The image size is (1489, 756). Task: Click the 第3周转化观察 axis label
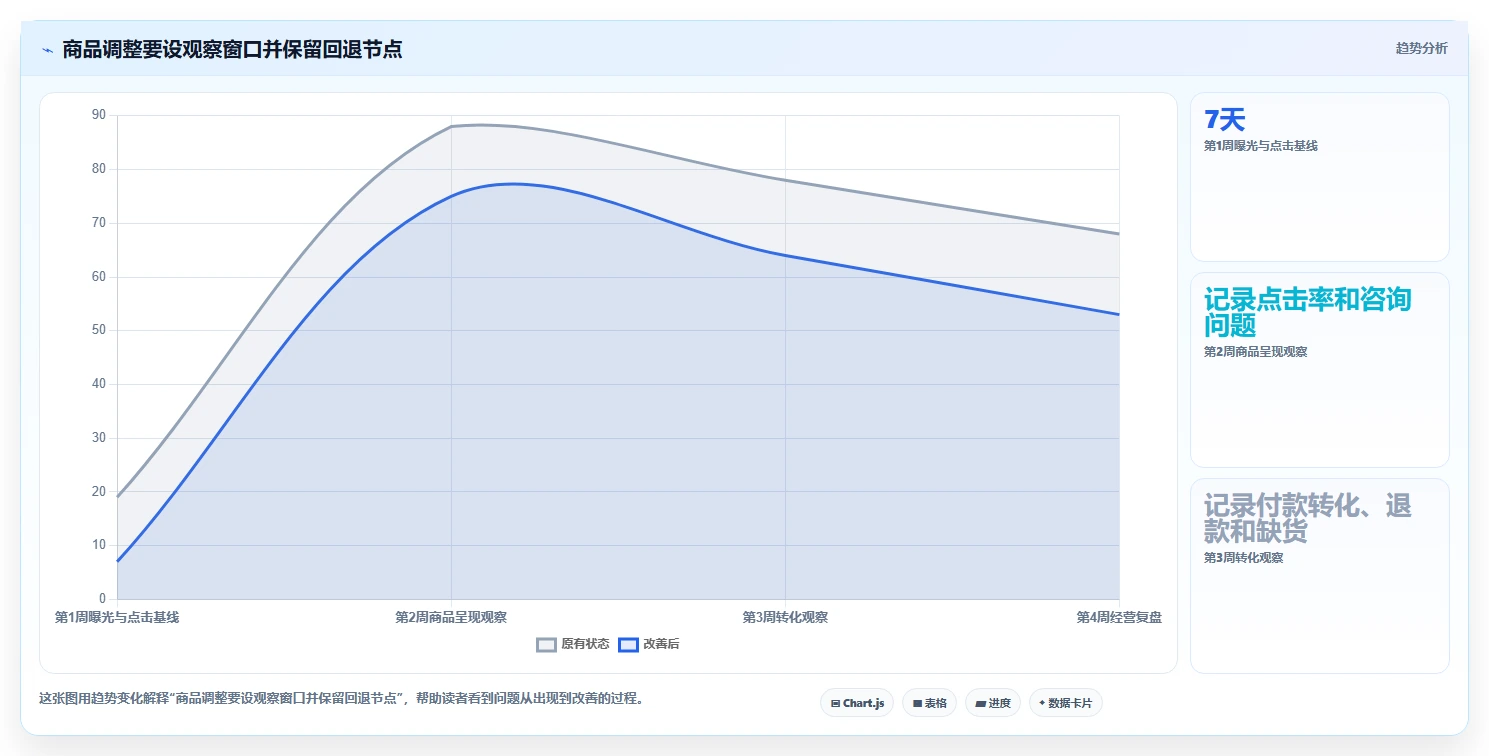[x=785, y=617]
